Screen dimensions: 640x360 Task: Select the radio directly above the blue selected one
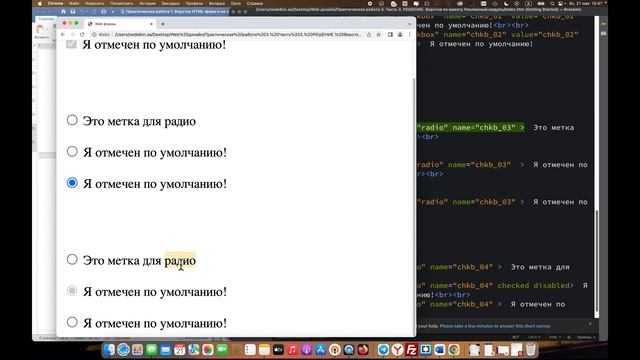coord(72,151)
